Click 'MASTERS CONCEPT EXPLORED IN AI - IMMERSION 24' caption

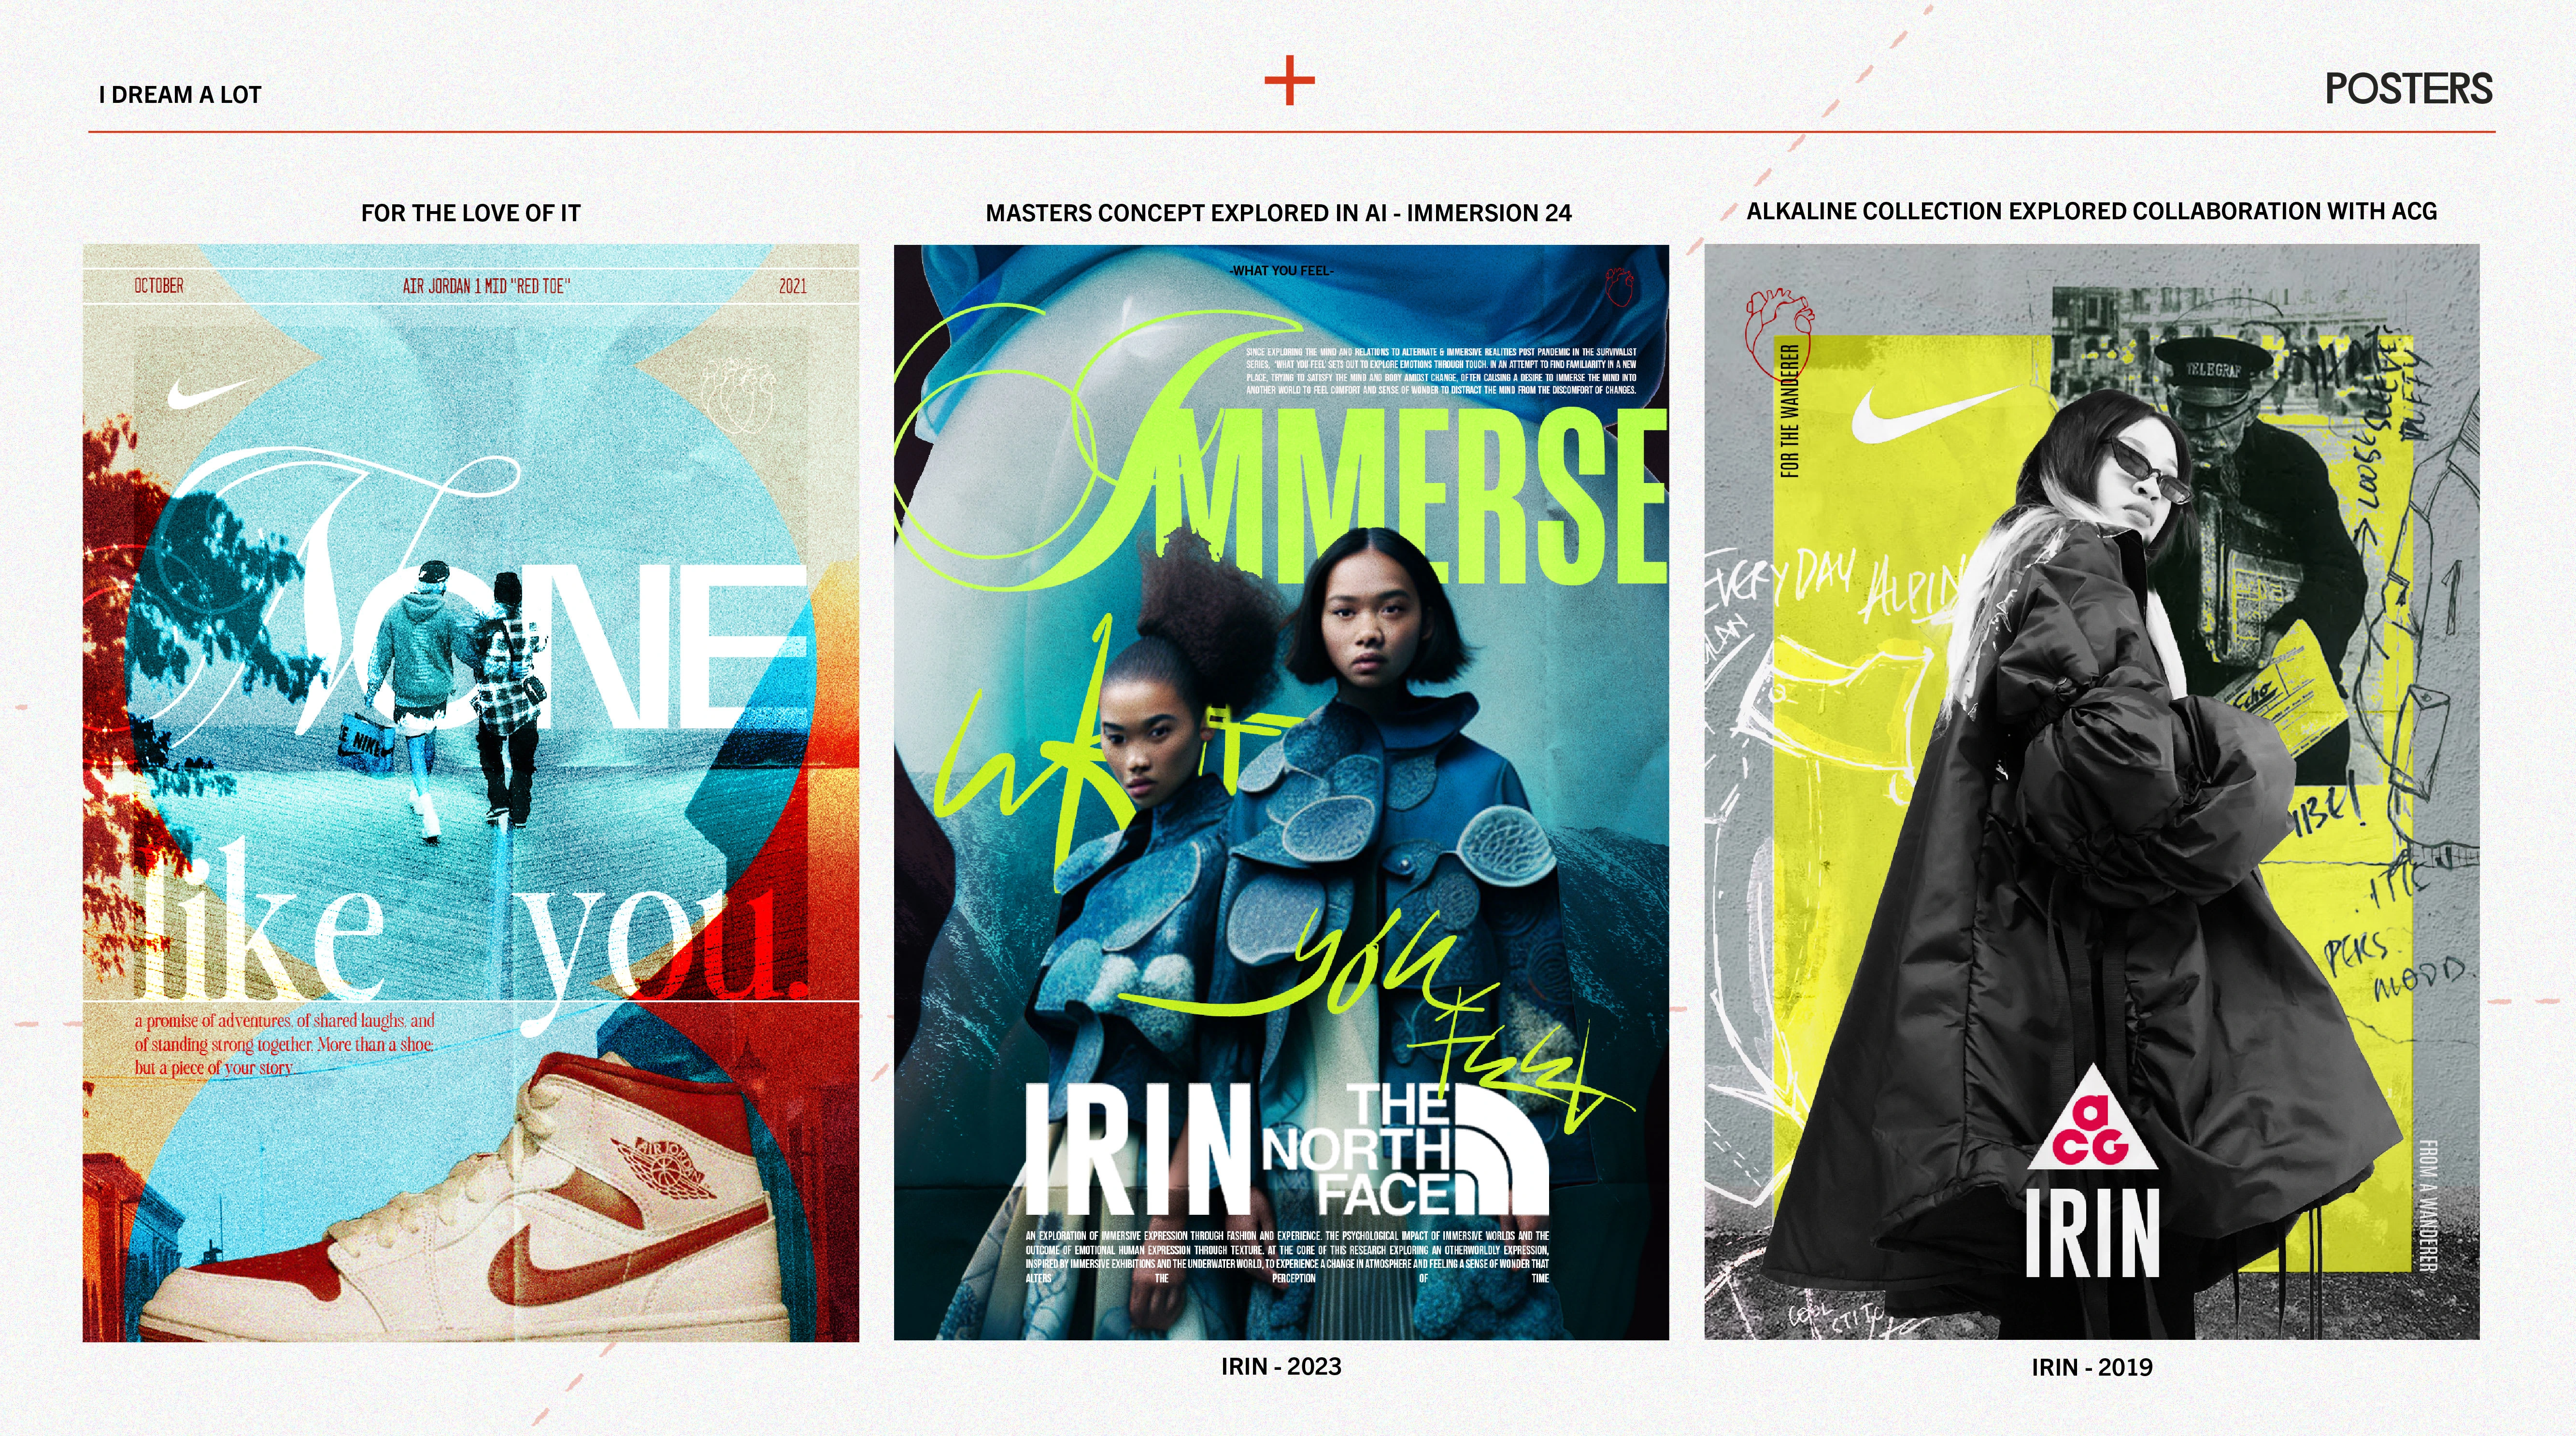point(1278,213)
